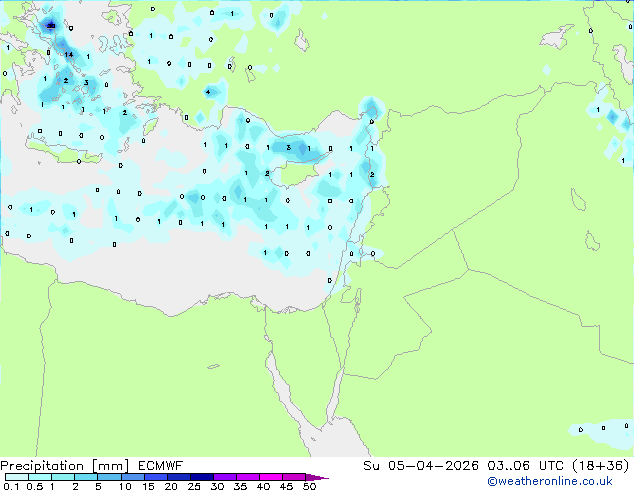This screenshot has height=490, width=634.
Task: Click the date 'Su 05-04-2026'
Action: pyautogui.click(x=421, y=466)
